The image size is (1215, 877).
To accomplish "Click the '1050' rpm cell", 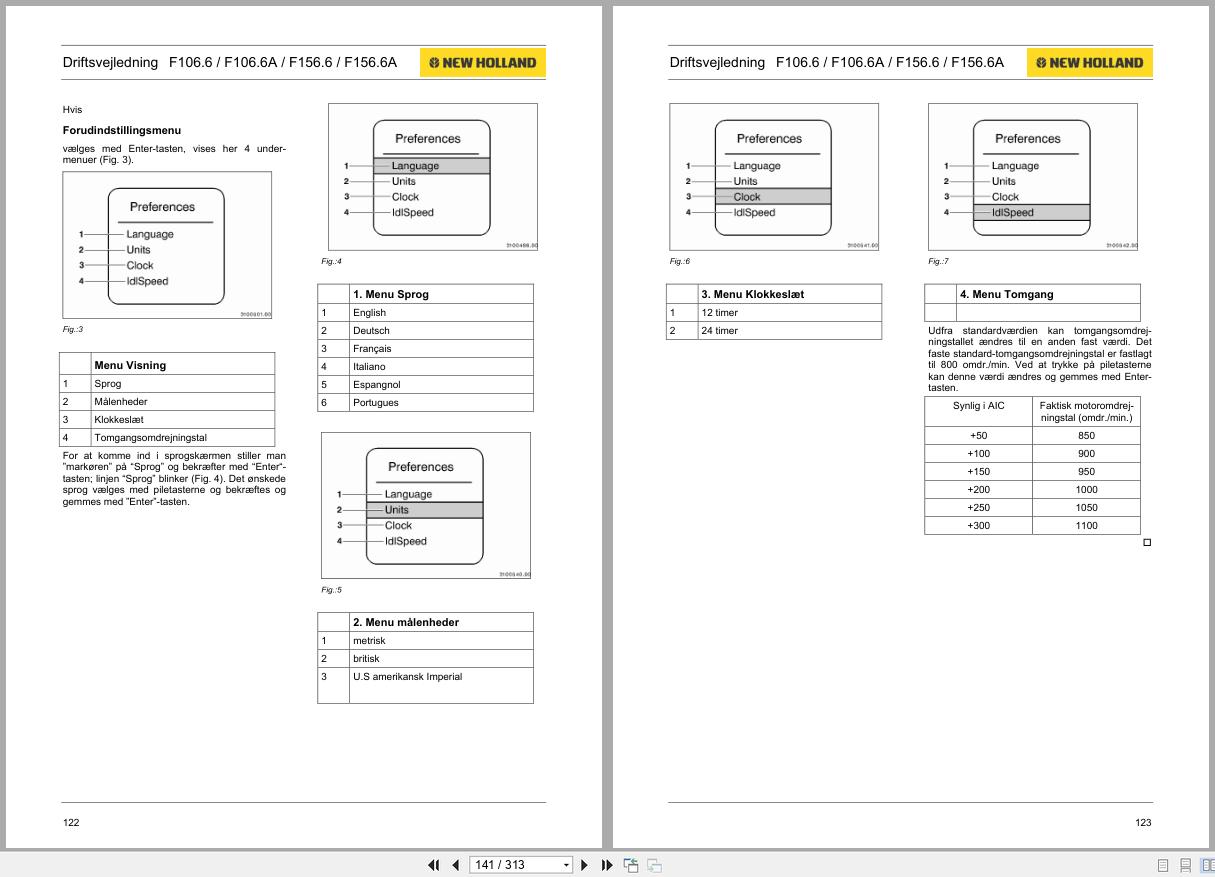I will pyautogui.click(x=1086, y=507).
